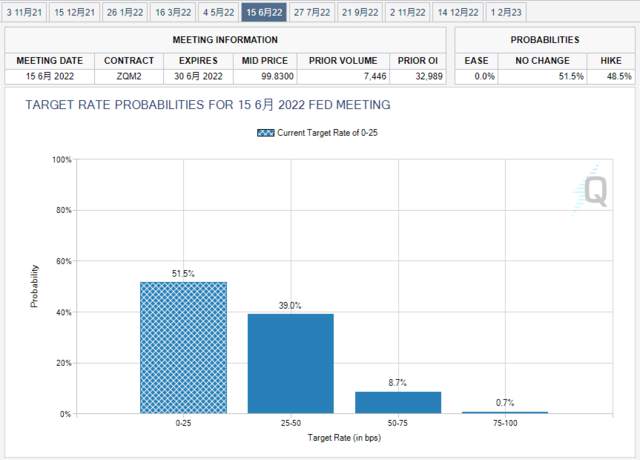The height and width of the screenshot is (460, 640).
Task: Open the 16 3月22 meeting tab
Action: 173,12
